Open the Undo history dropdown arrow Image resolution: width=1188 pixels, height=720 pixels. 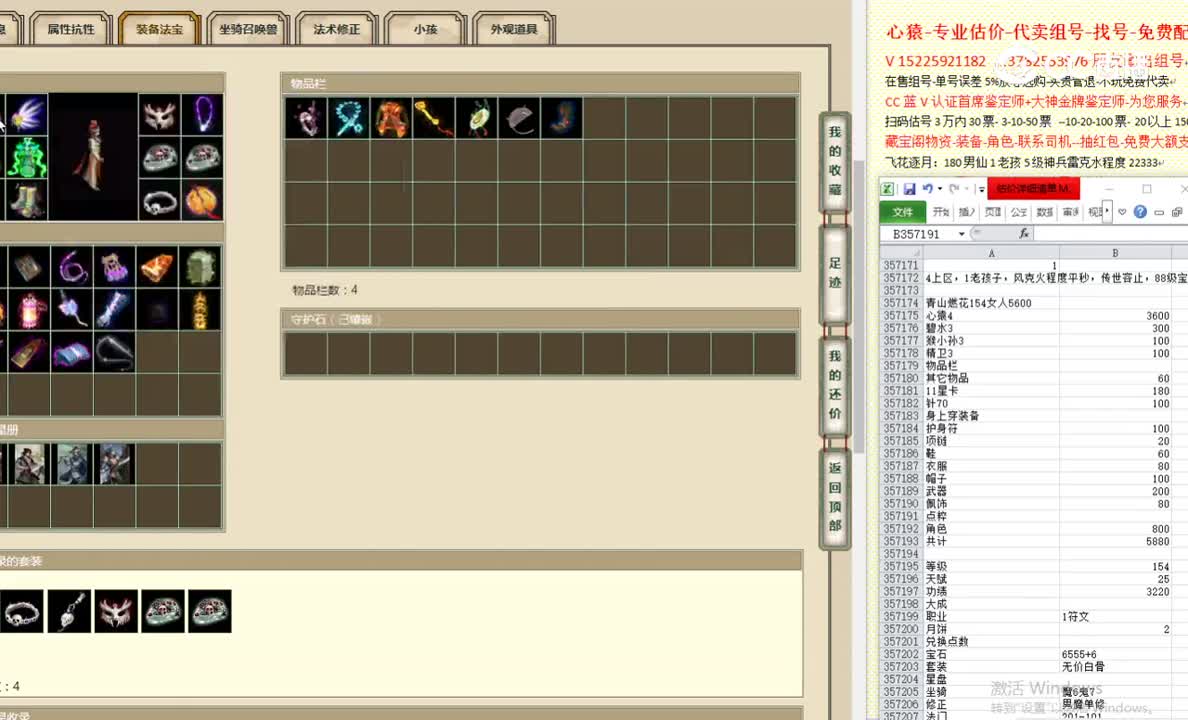pyautogui.click(x=940, y=189)
